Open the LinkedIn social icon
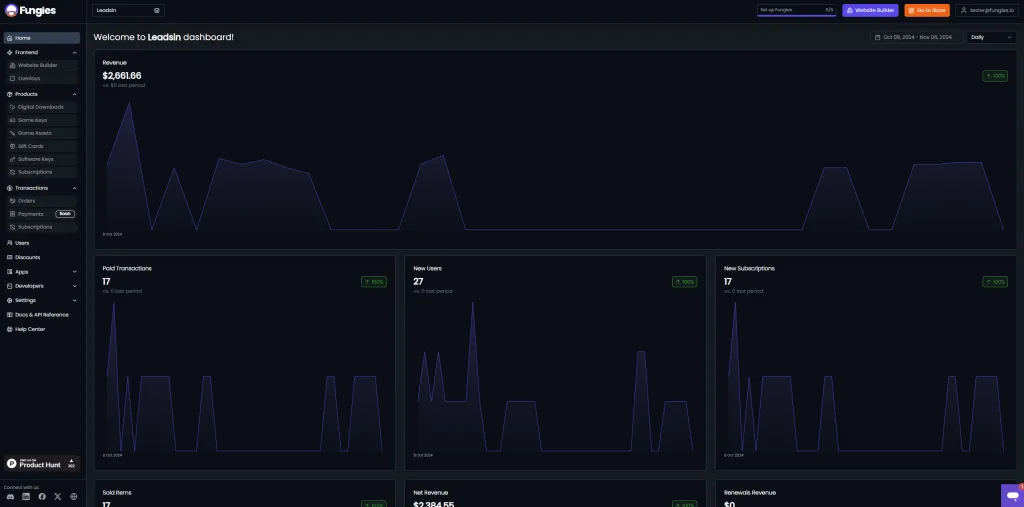Screen dimensions: 1024x507 pyautogui.click(x=26, y=497)
